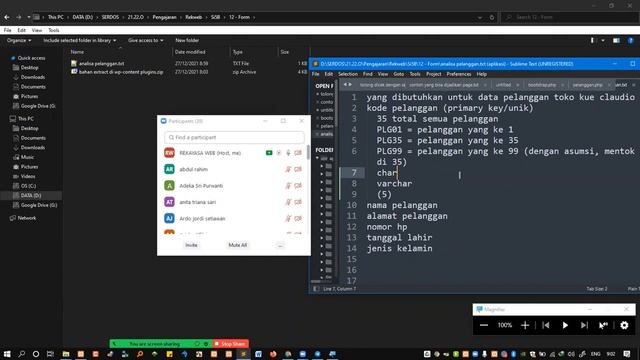Open Sublime Text Project menu
The height and width of the screenshot is (360, 640).
tap(433, 74)
